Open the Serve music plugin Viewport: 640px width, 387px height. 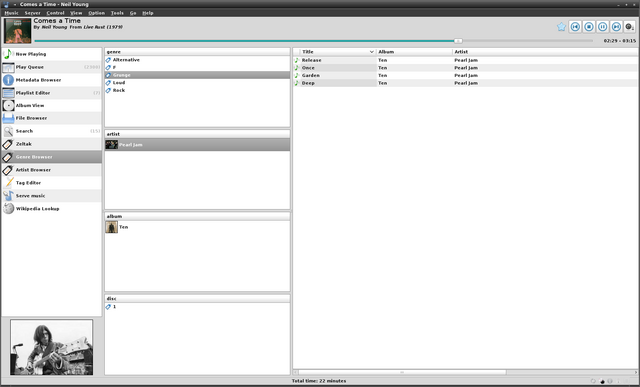51,196
